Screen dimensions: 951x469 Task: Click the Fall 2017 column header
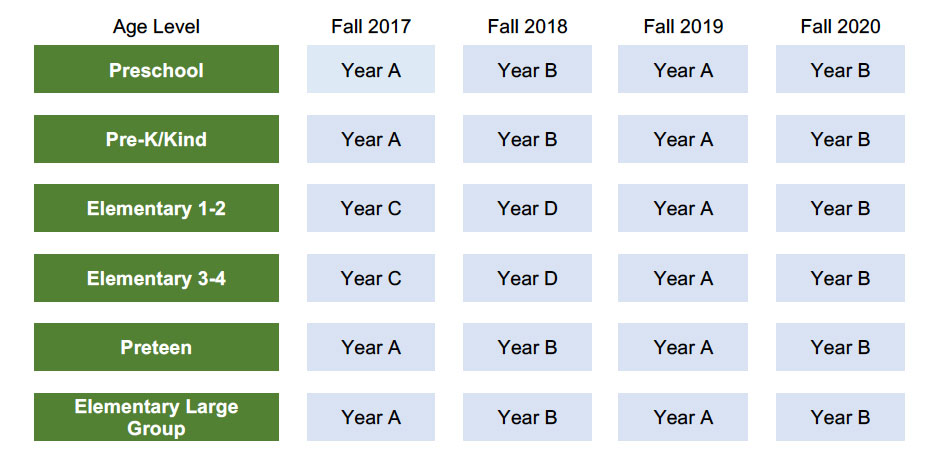tap(371, 26)
